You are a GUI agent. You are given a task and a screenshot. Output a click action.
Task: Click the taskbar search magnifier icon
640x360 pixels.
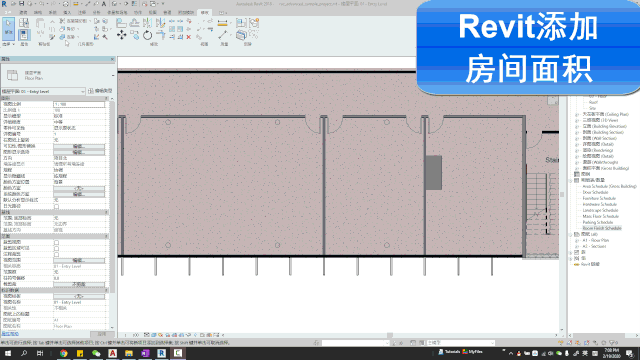[24, 353]
